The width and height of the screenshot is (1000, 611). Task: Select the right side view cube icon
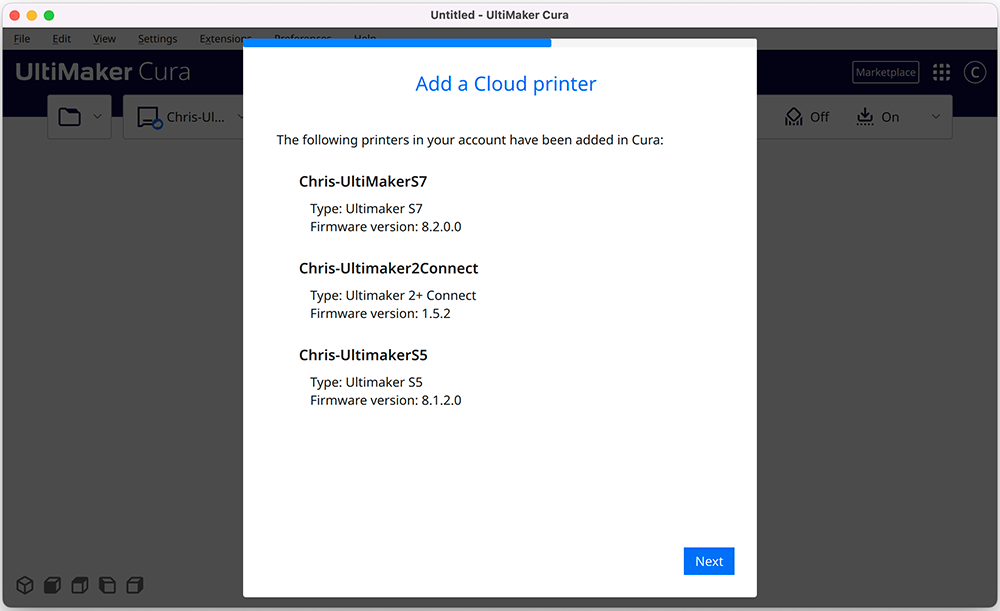[x=134, y=585]
